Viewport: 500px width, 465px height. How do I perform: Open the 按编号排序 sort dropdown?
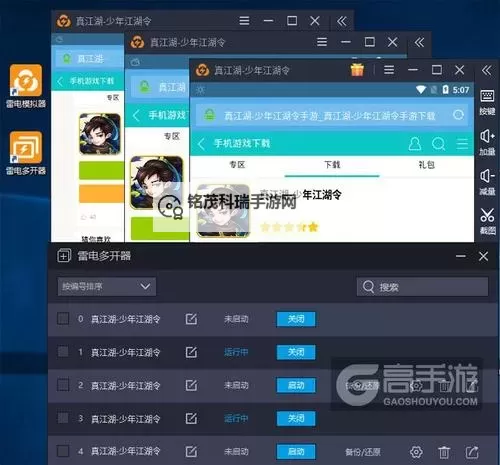tap(107, 286)
